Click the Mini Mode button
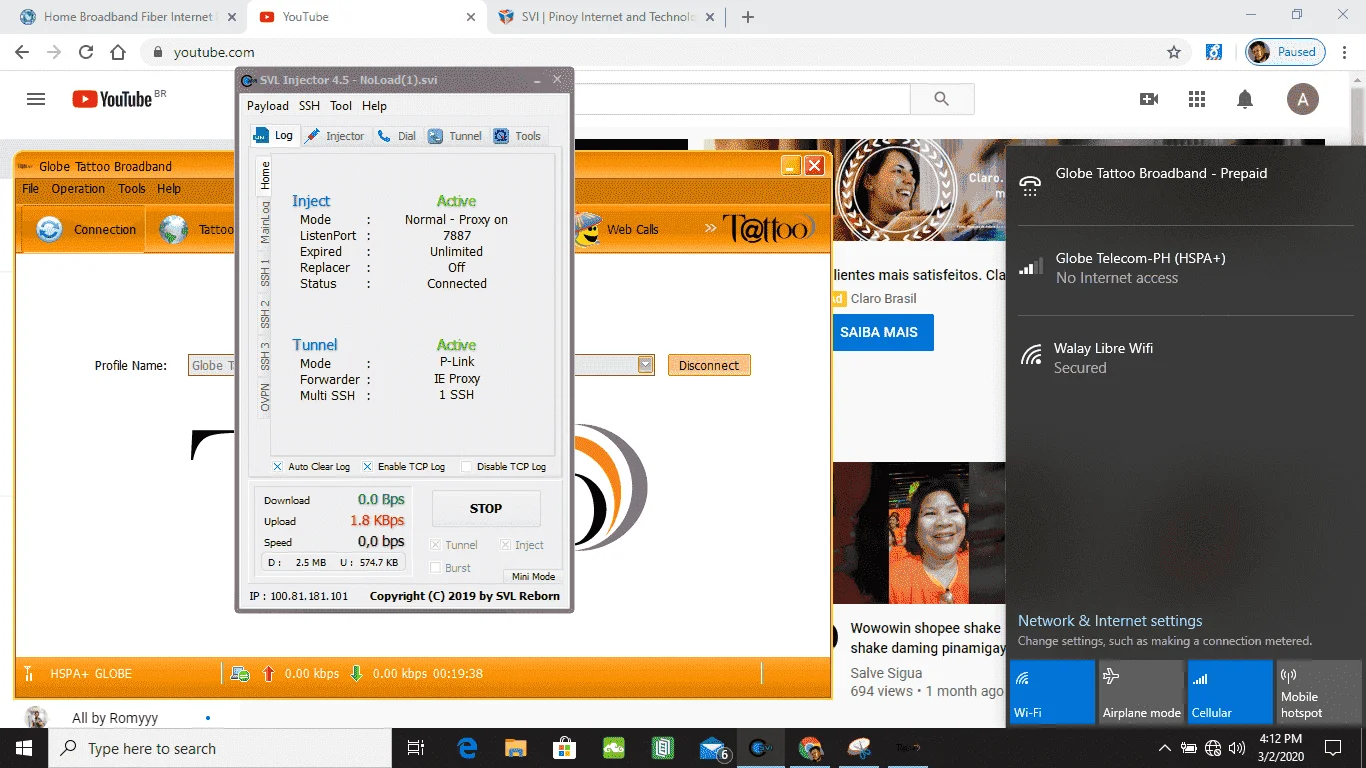Image resolution: width=1366 pixels, height=768 pixels. coord(533,576)
